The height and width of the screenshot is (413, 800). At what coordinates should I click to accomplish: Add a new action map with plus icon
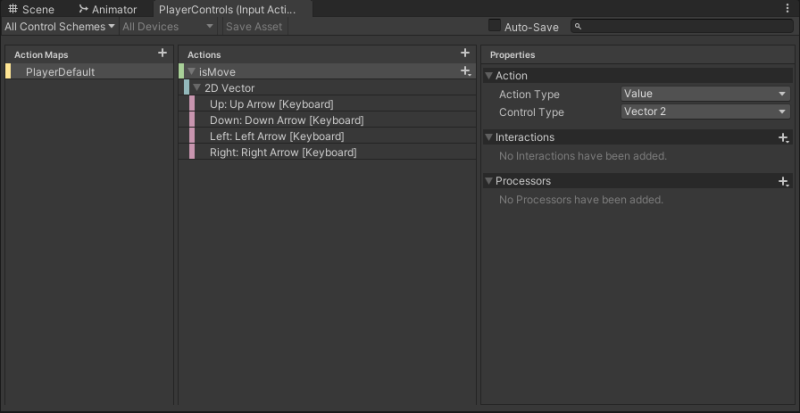162,53
